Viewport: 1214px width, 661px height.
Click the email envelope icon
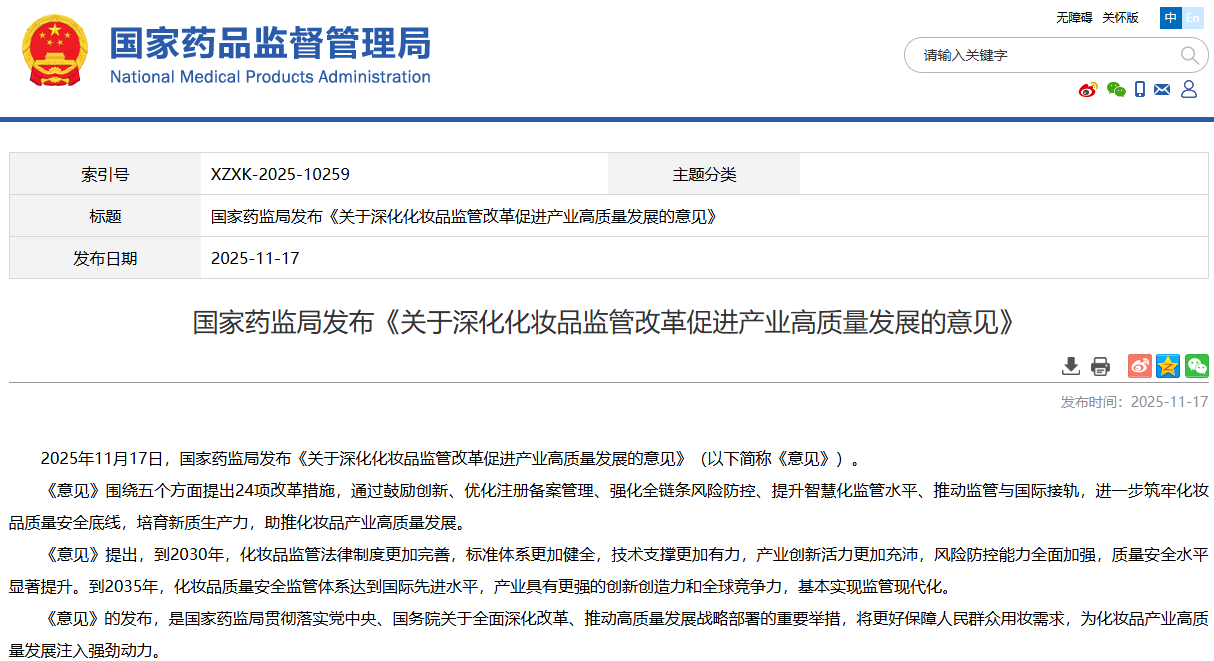click(1162, 90)
